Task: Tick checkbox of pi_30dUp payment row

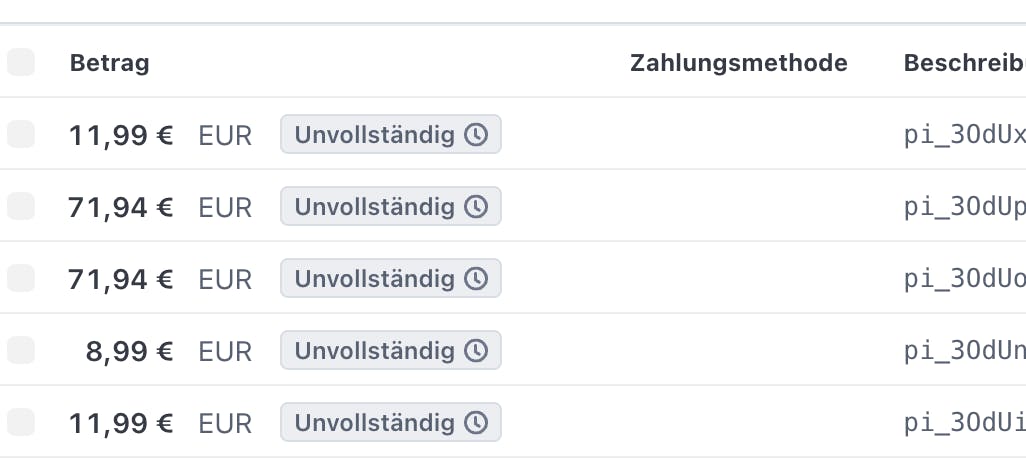Action: click(x=21, y=206)
